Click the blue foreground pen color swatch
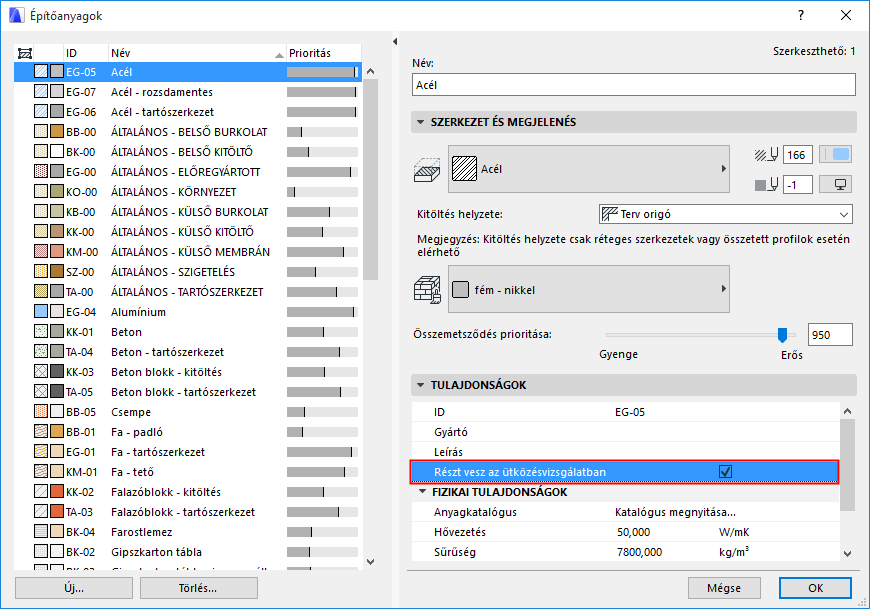 836,155
